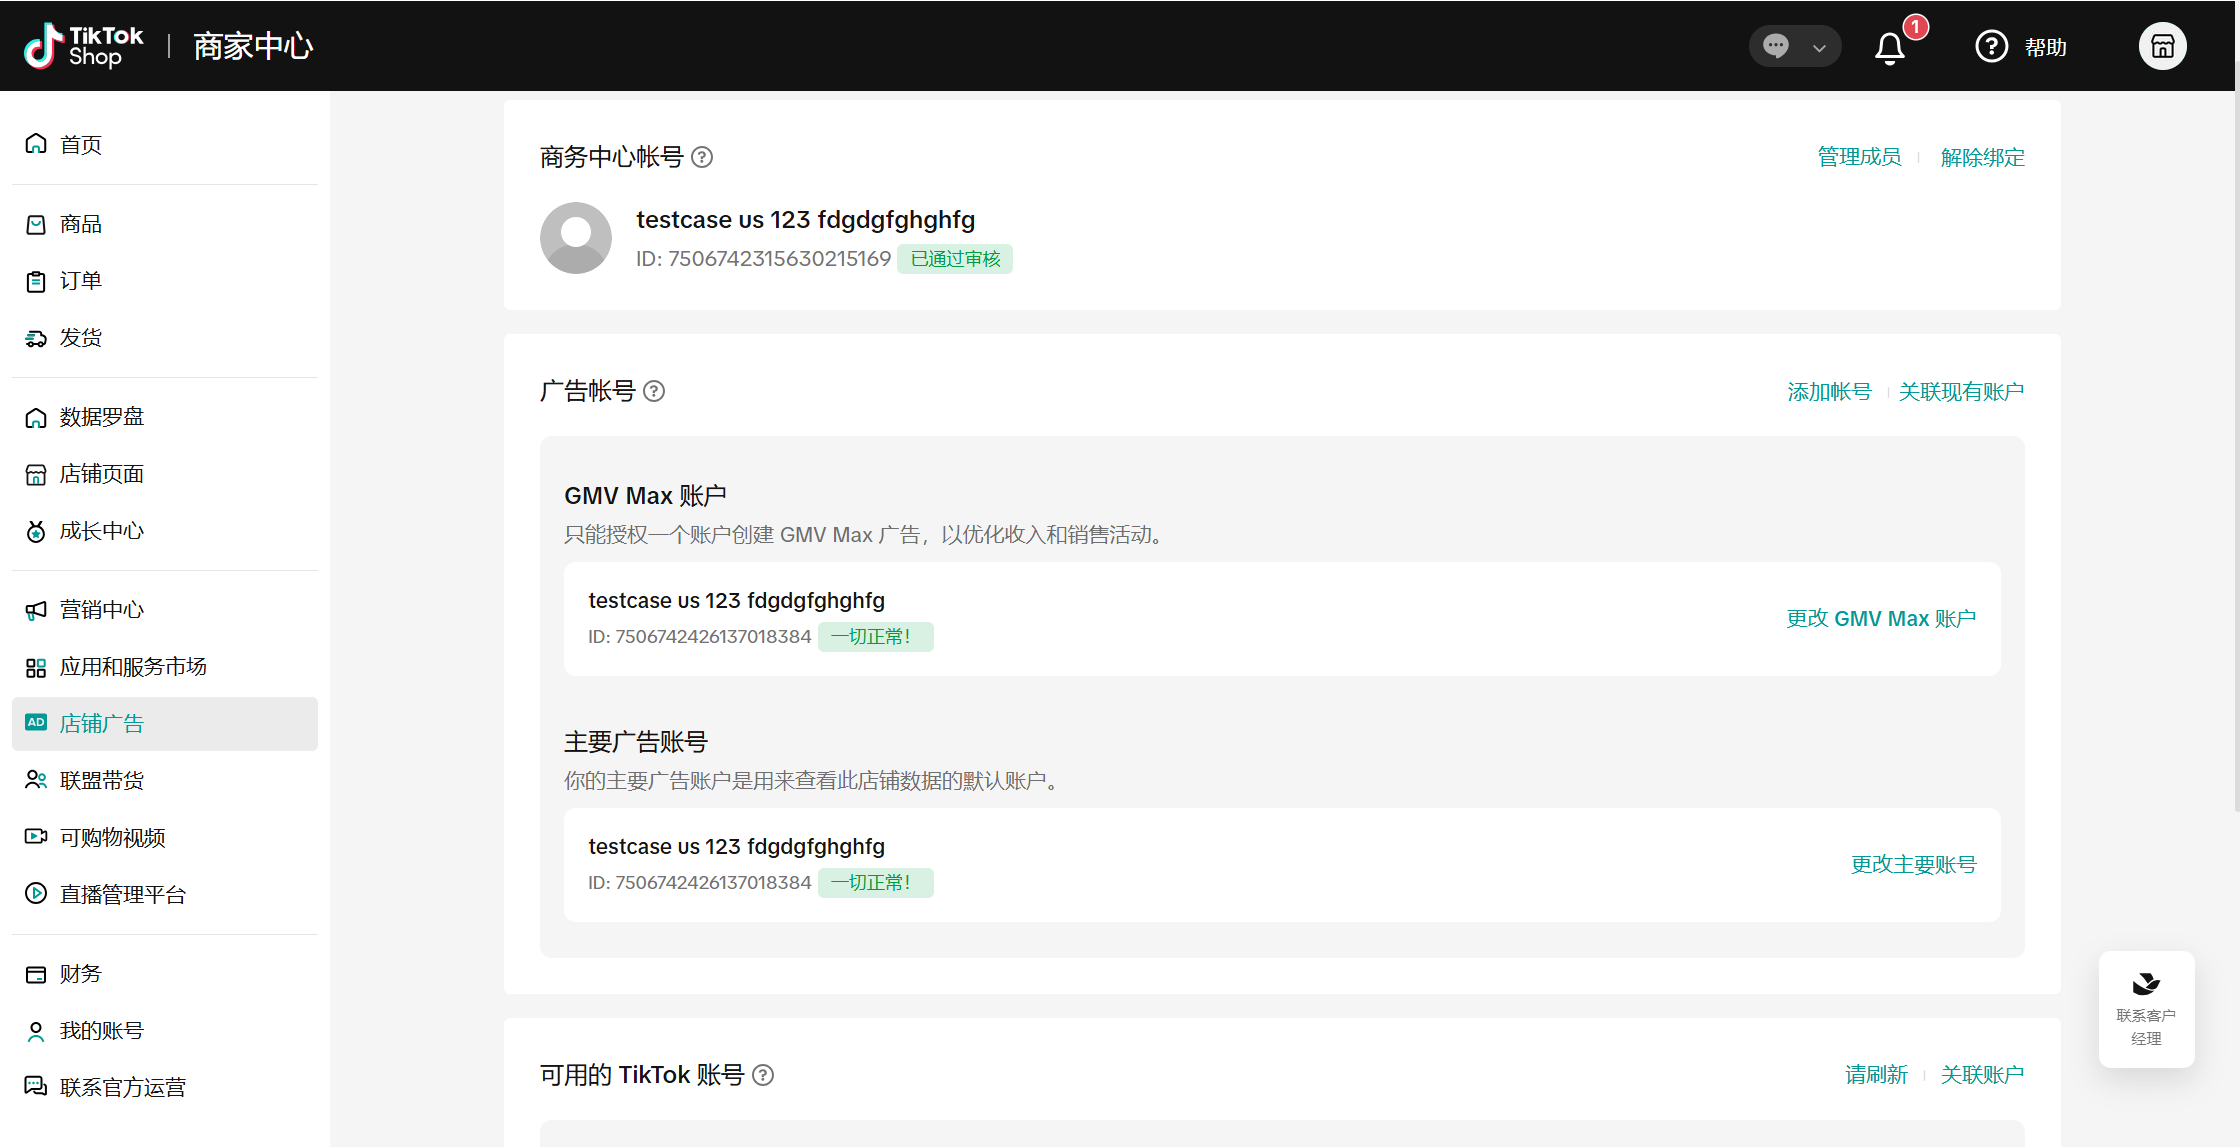Click 管理成员 link
The height and width of the screenshot is (1147, 2240).
tap(1859, 157)
